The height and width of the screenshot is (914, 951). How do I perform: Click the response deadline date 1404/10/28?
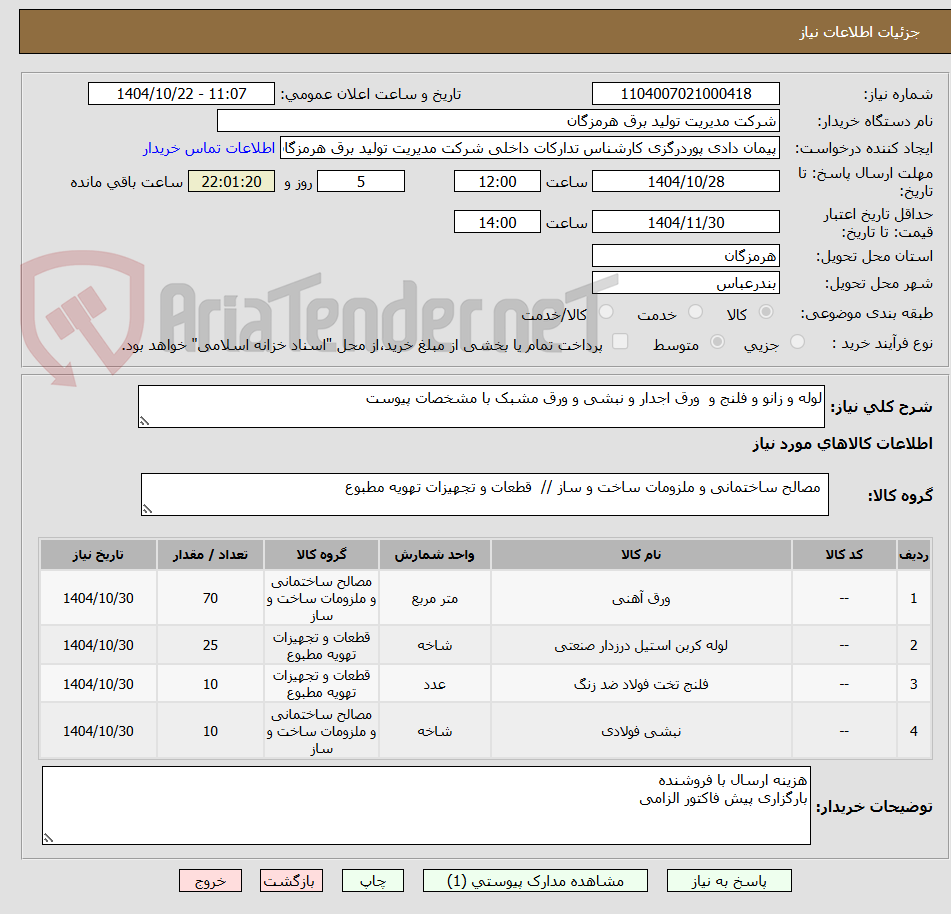685,181
